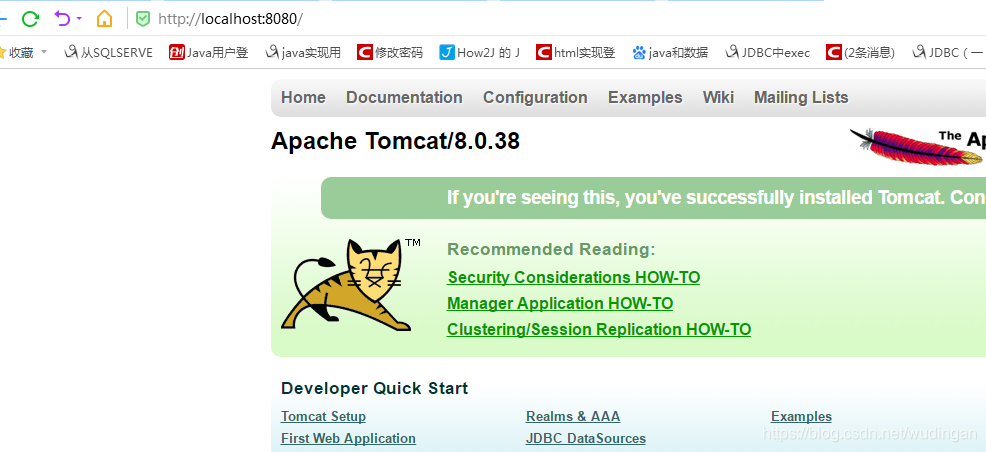Open the Java用户登 bookmark
This screenshot has height=452, width=986.
coord(209,53)
